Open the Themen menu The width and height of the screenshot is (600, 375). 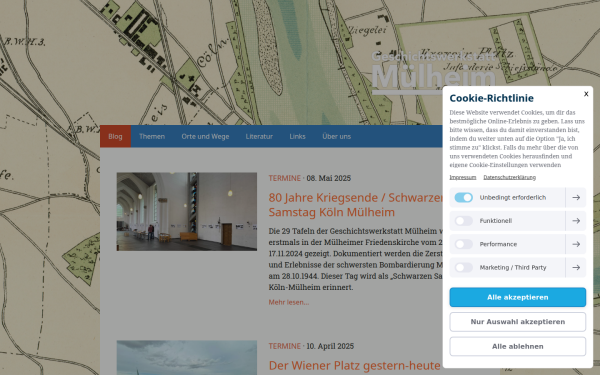tap(152, 136)
